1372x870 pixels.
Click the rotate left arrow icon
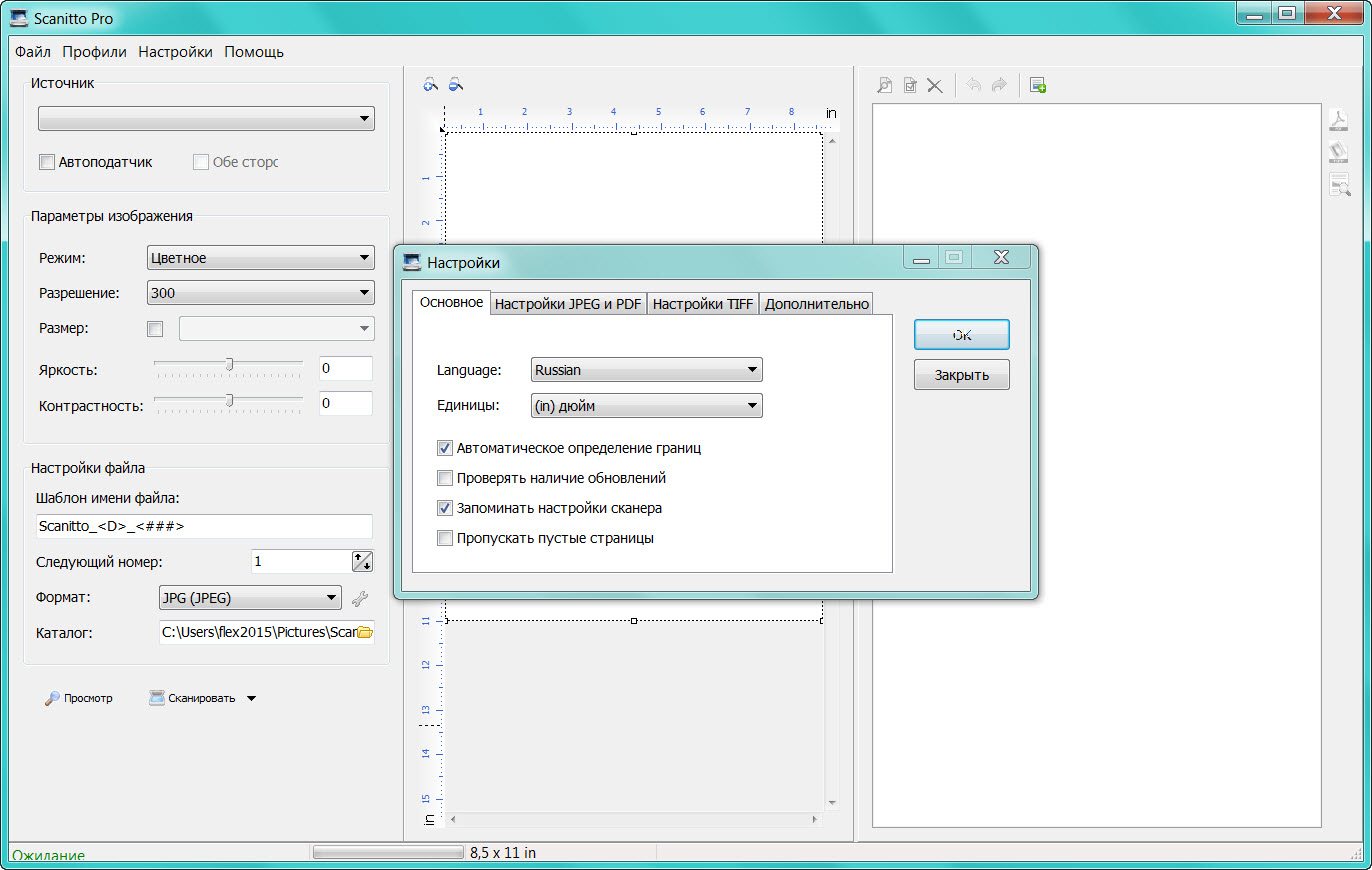973,86
